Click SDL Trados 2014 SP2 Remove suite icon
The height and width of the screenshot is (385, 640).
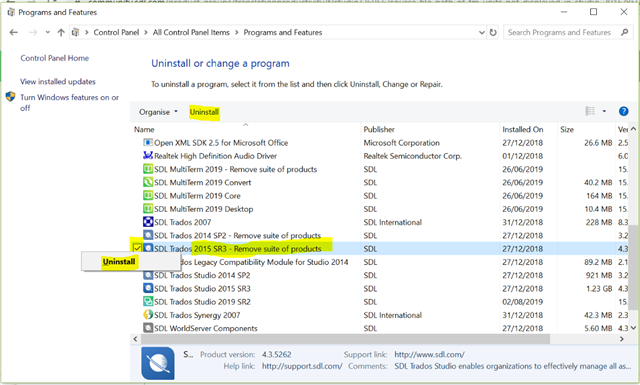pos(148,235)
